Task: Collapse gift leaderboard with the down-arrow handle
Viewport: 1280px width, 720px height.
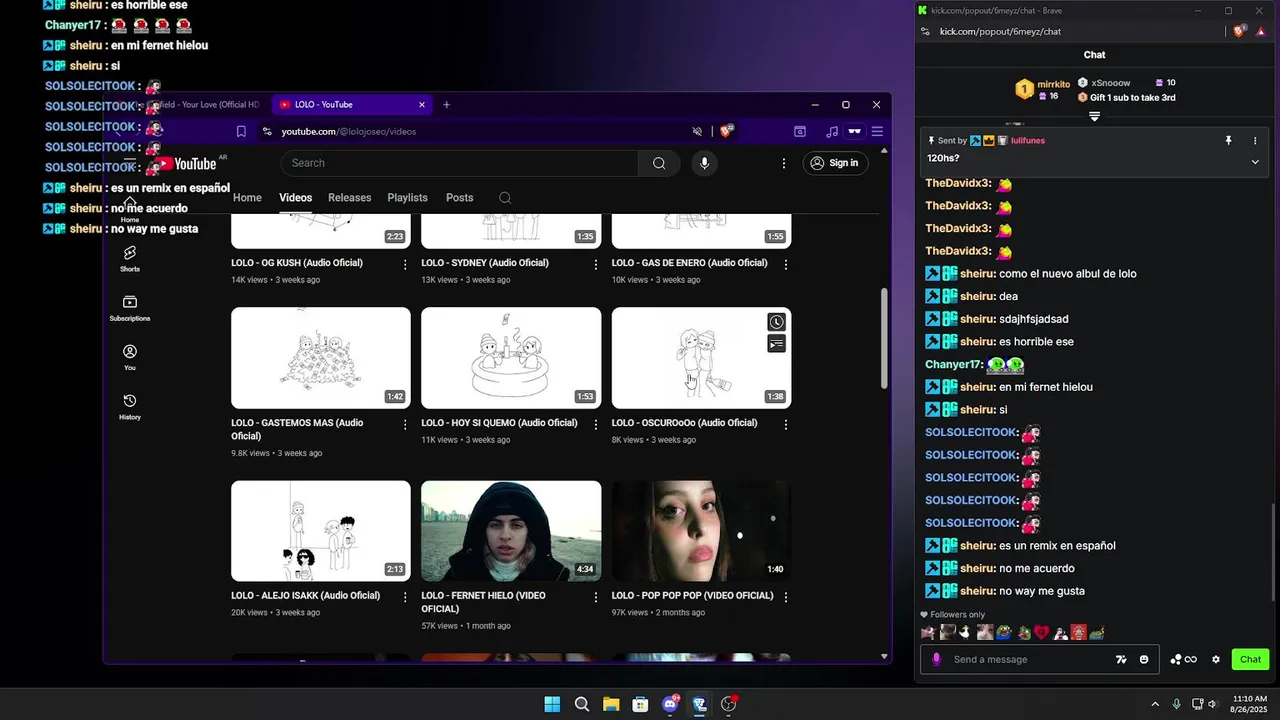Action: point(1094,117)
